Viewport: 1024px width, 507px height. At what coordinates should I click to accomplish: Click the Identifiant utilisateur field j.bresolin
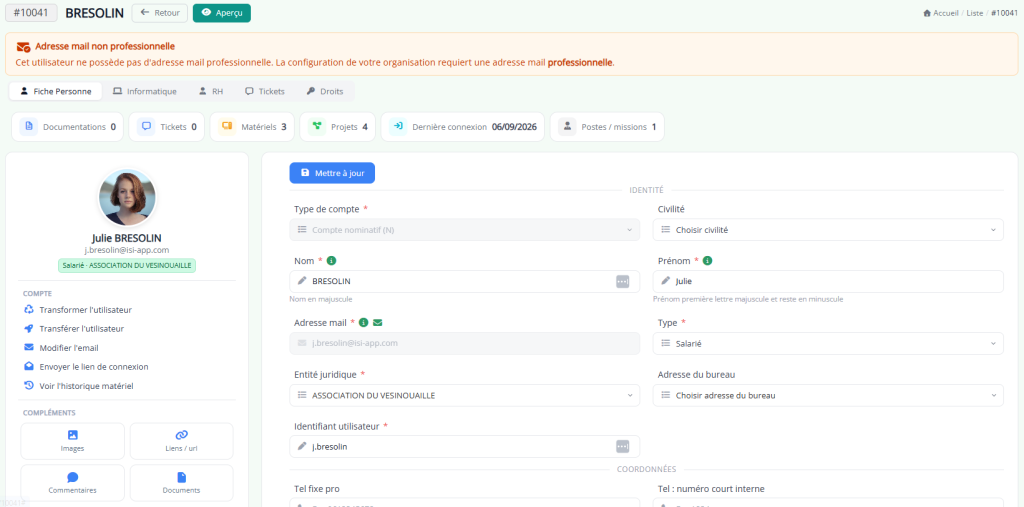465,446
